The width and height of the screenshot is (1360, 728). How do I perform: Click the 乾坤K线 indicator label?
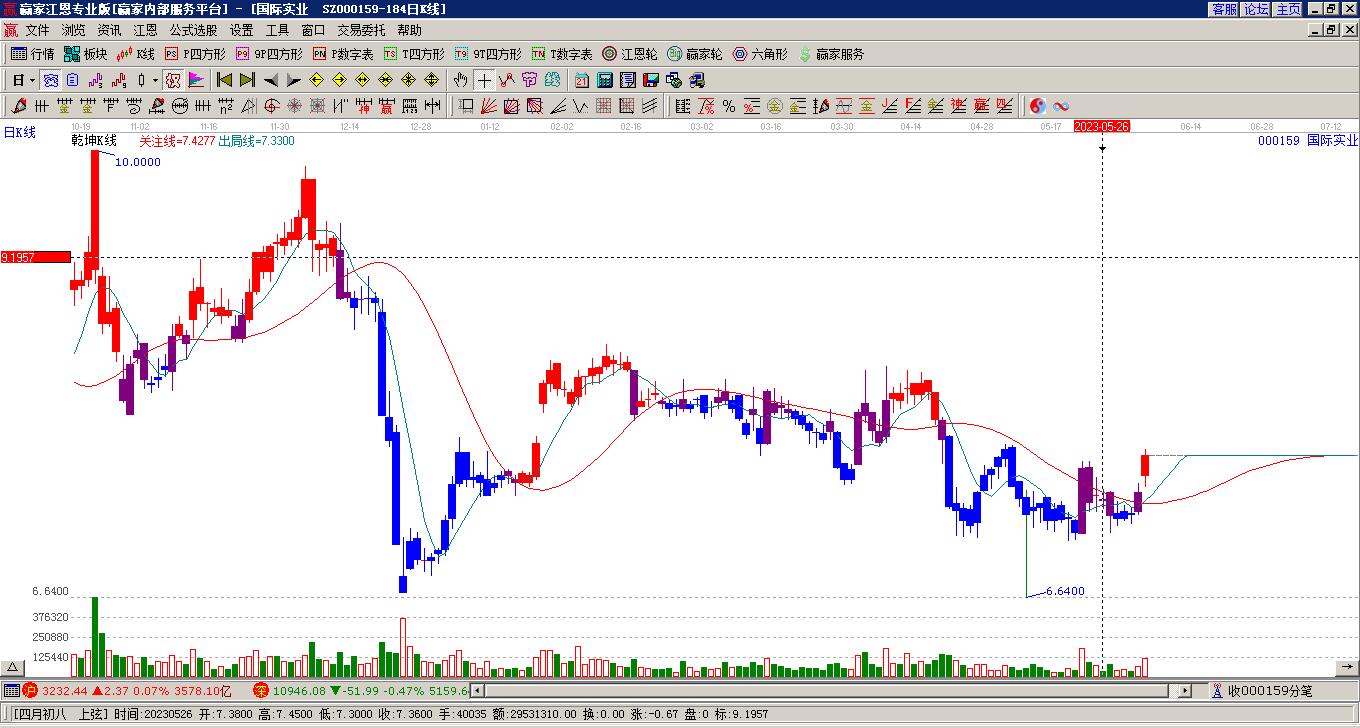tap(94, 140)
